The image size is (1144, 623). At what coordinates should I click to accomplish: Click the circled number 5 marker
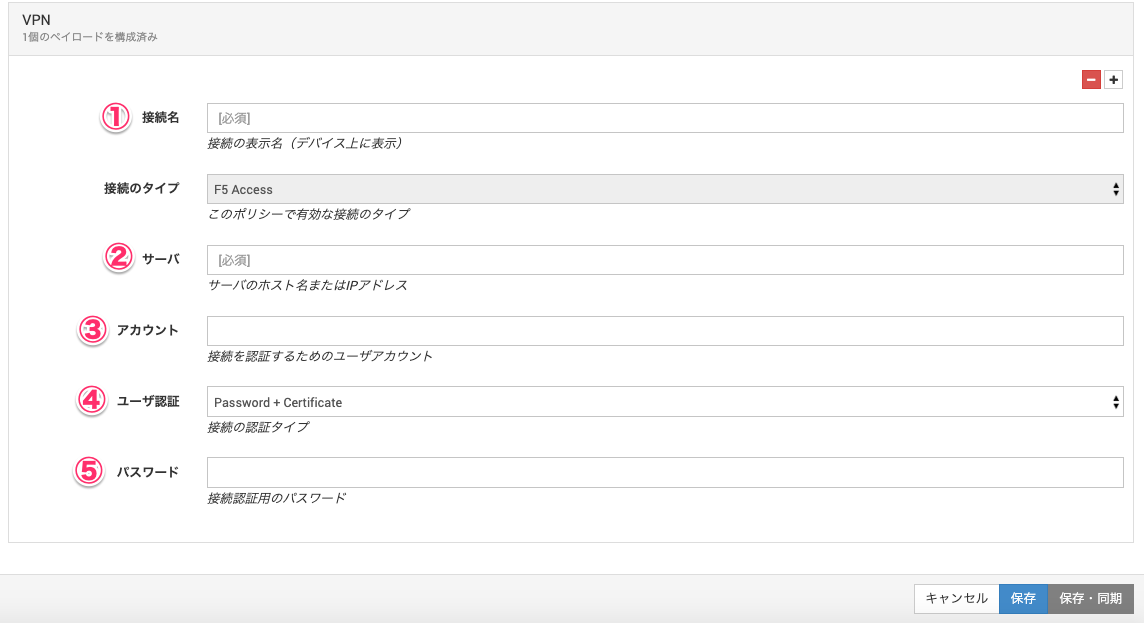[90, 472]
